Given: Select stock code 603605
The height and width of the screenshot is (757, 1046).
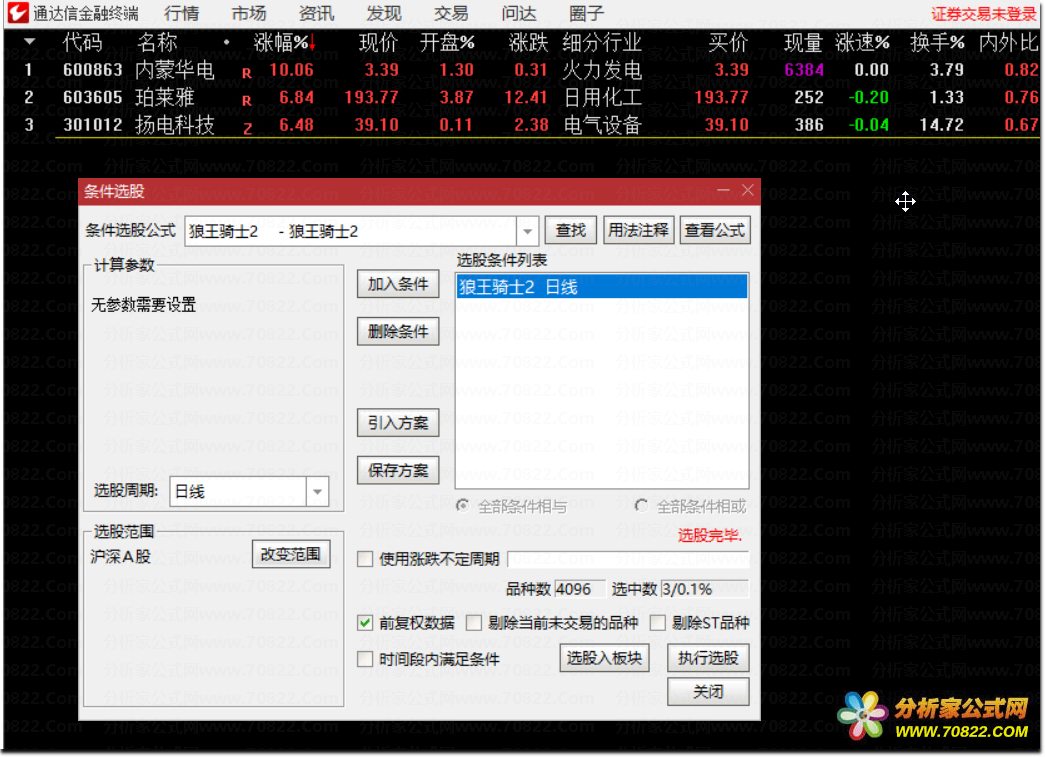Looking at the screenshot, I should tap(93, 98).
